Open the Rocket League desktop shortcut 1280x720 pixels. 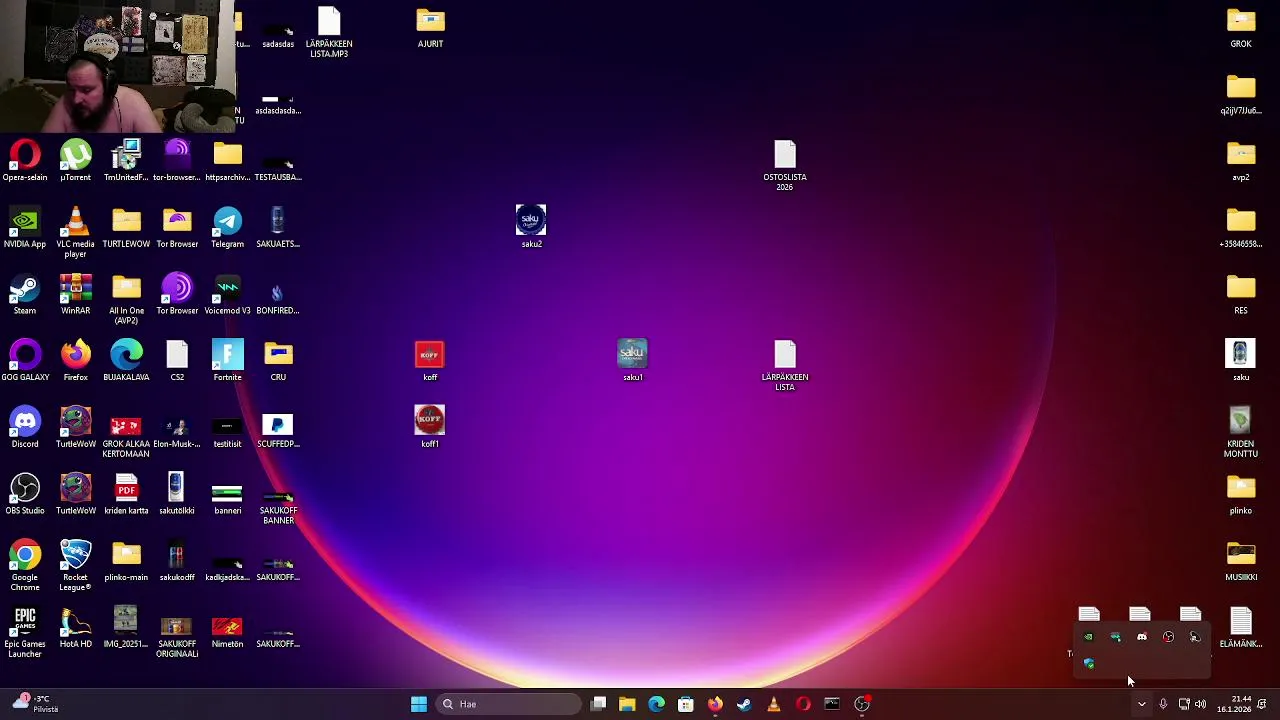(x=75, y=565)
